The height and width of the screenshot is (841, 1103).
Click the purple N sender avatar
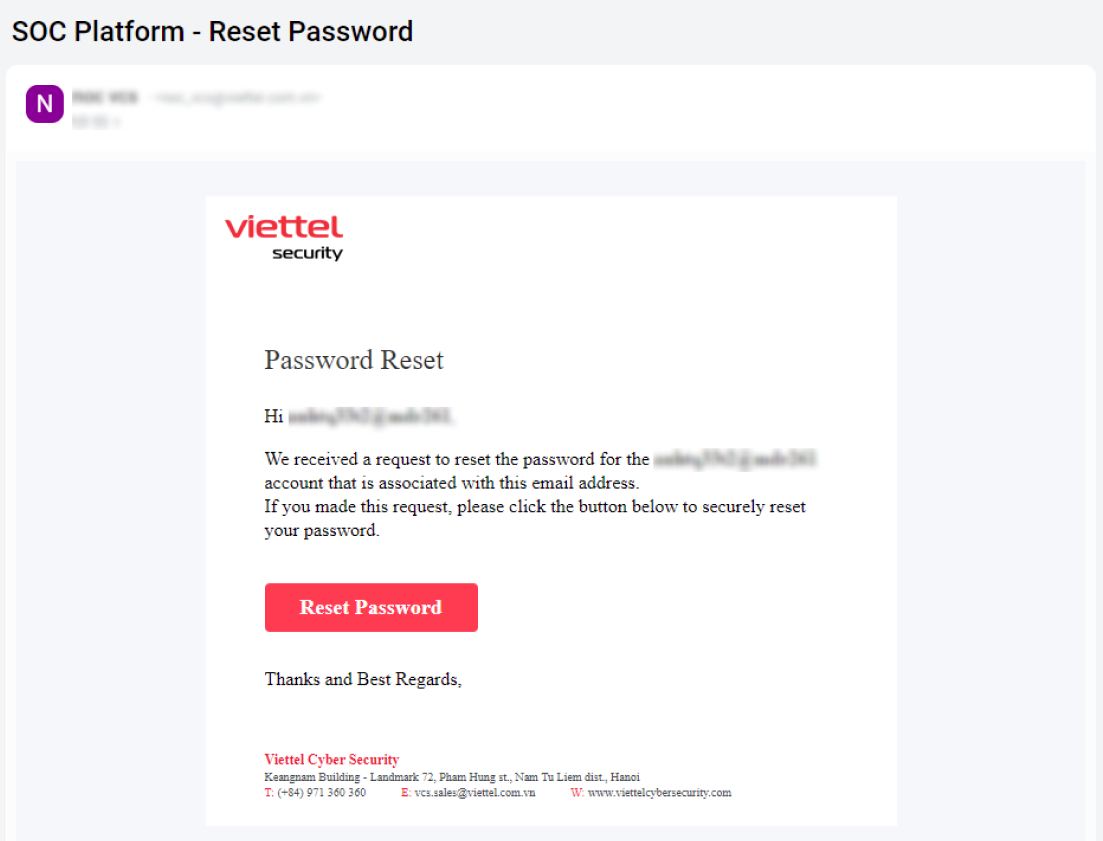pyautogui.click(x=44, y=104)
